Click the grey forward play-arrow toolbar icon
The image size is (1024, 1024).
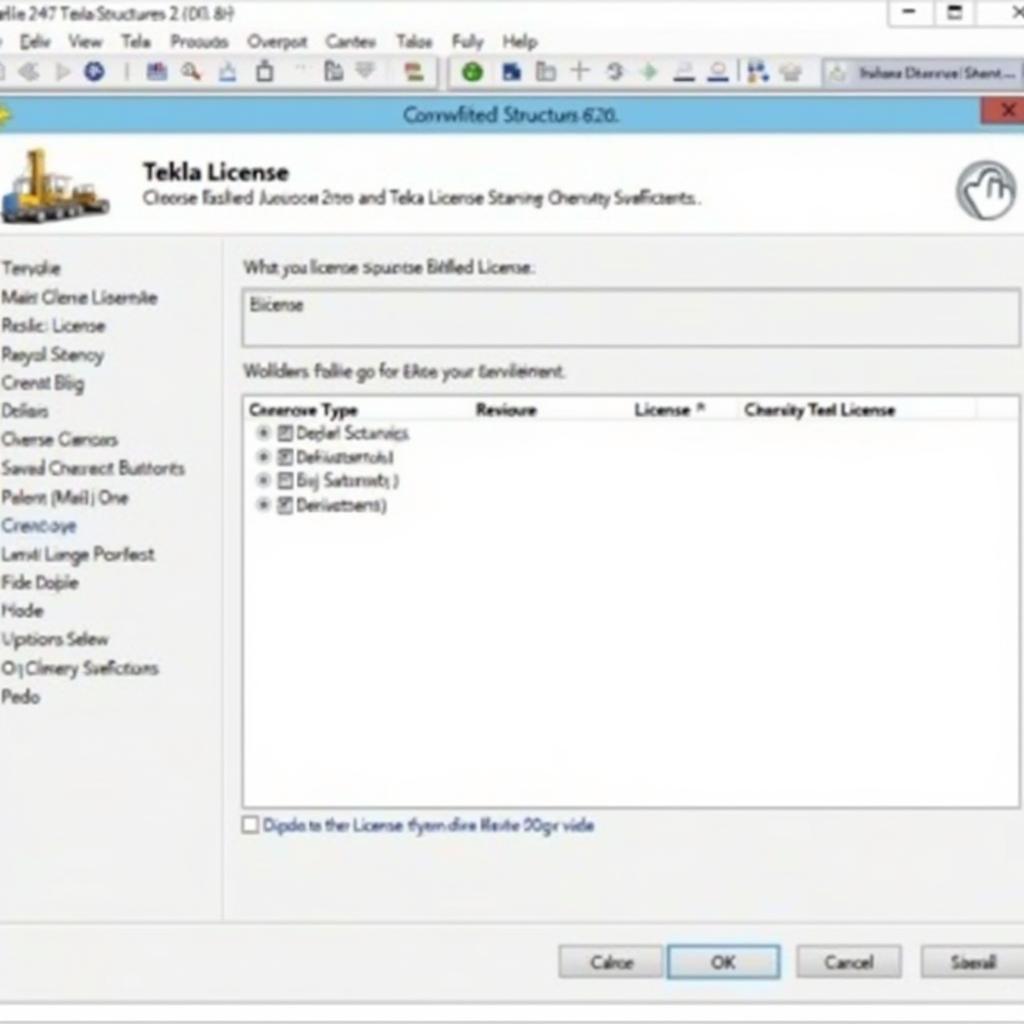63,71
